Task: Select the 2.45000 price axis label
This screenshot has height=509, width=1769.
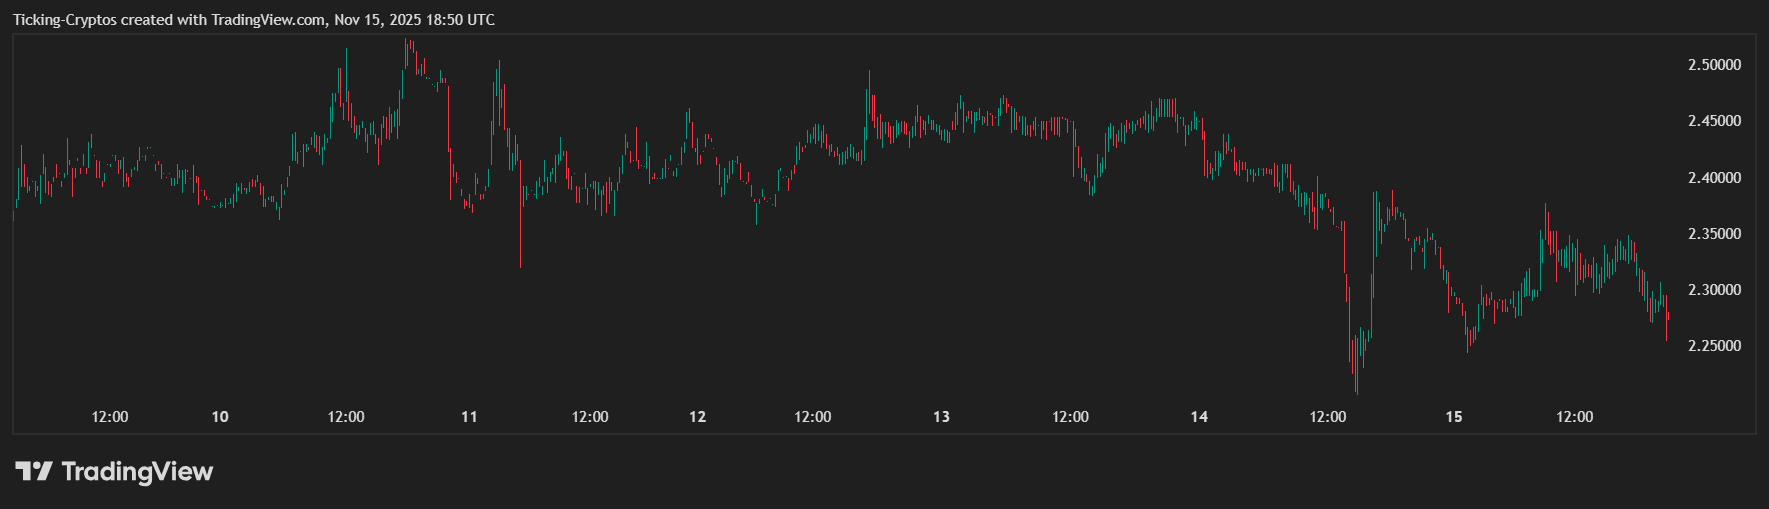Action: (x=1714, y=121)
